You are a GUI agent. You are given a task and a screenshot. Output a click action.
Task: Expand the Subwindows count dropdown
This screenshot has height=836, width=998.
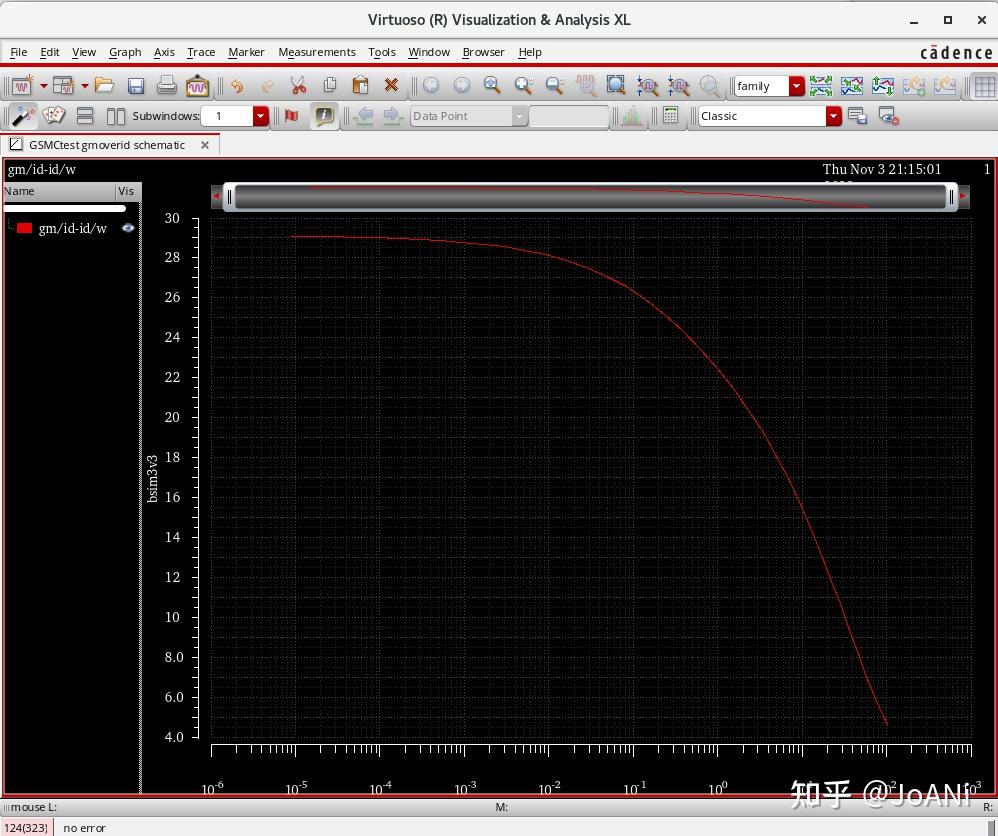[260, 116]
